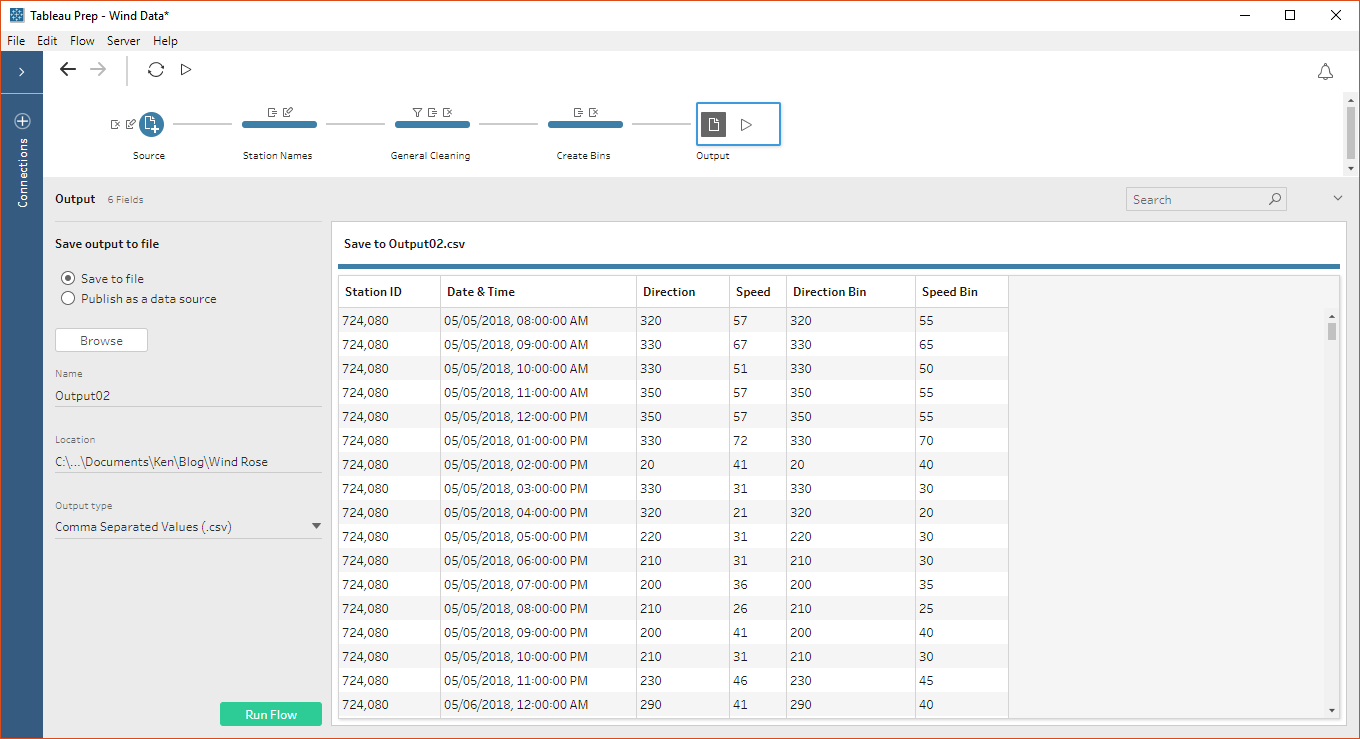
Task: Click the search magnifier icon
Action: click(1275, 199)
